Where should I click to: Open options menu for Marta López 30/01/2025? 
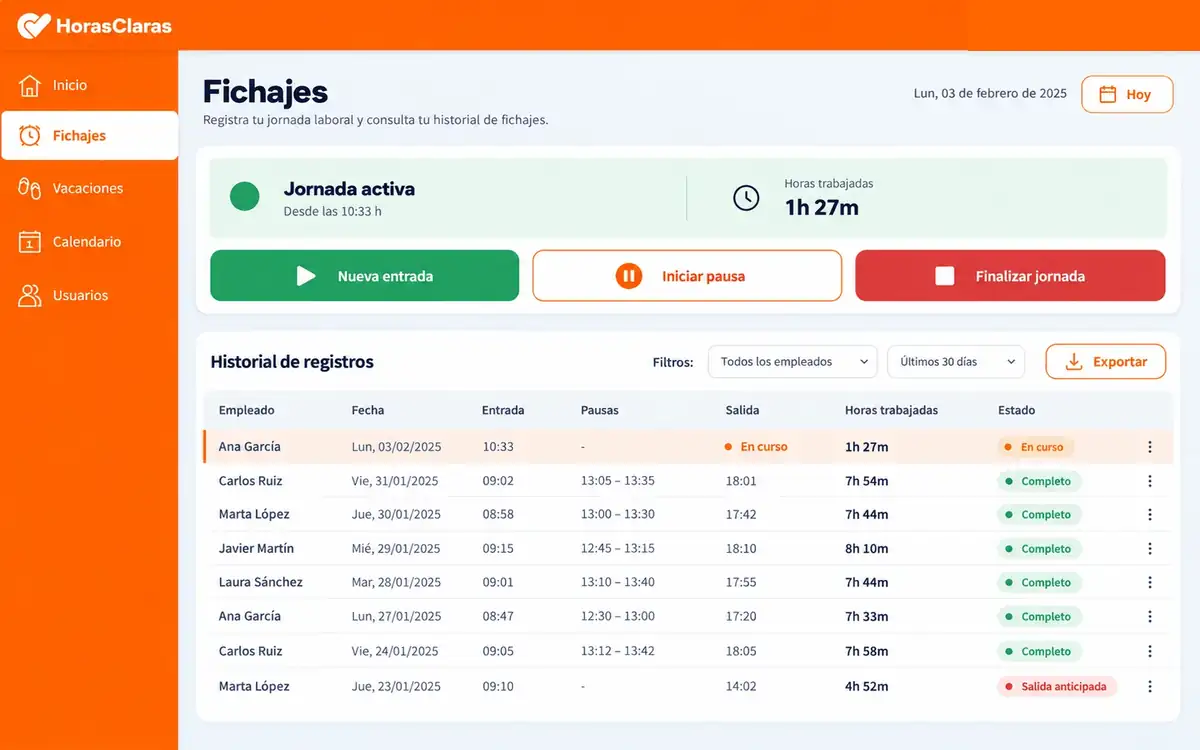pos(1150,514)
